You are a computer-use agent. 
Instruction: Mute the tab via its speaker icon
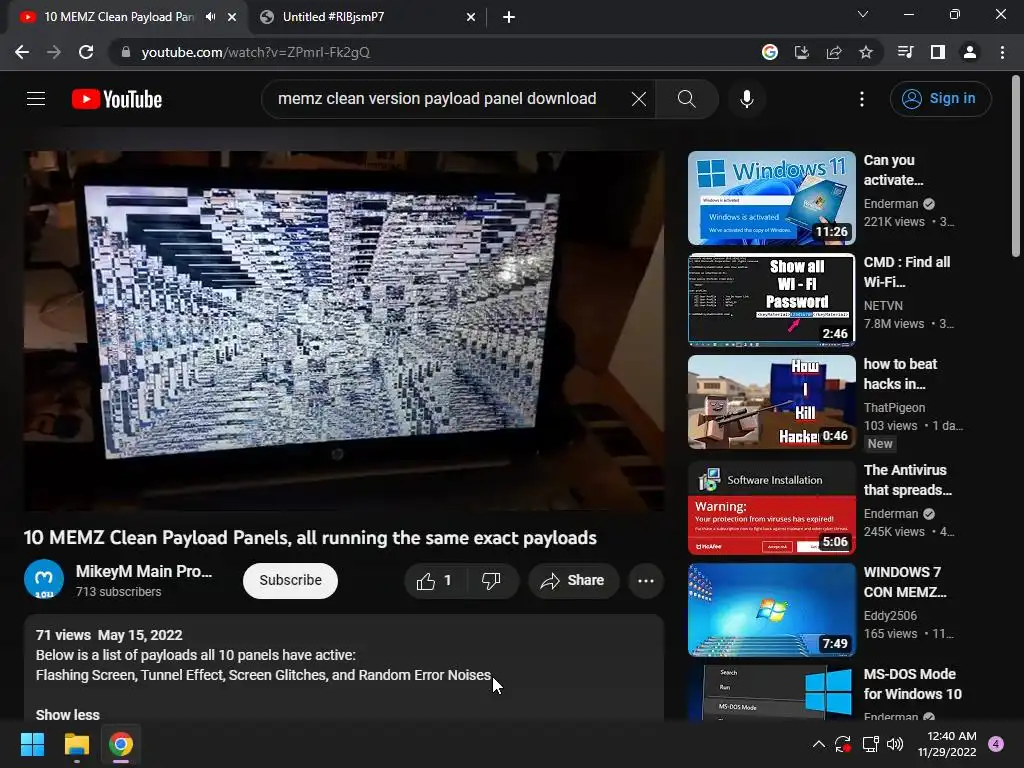tap(210, 17)
